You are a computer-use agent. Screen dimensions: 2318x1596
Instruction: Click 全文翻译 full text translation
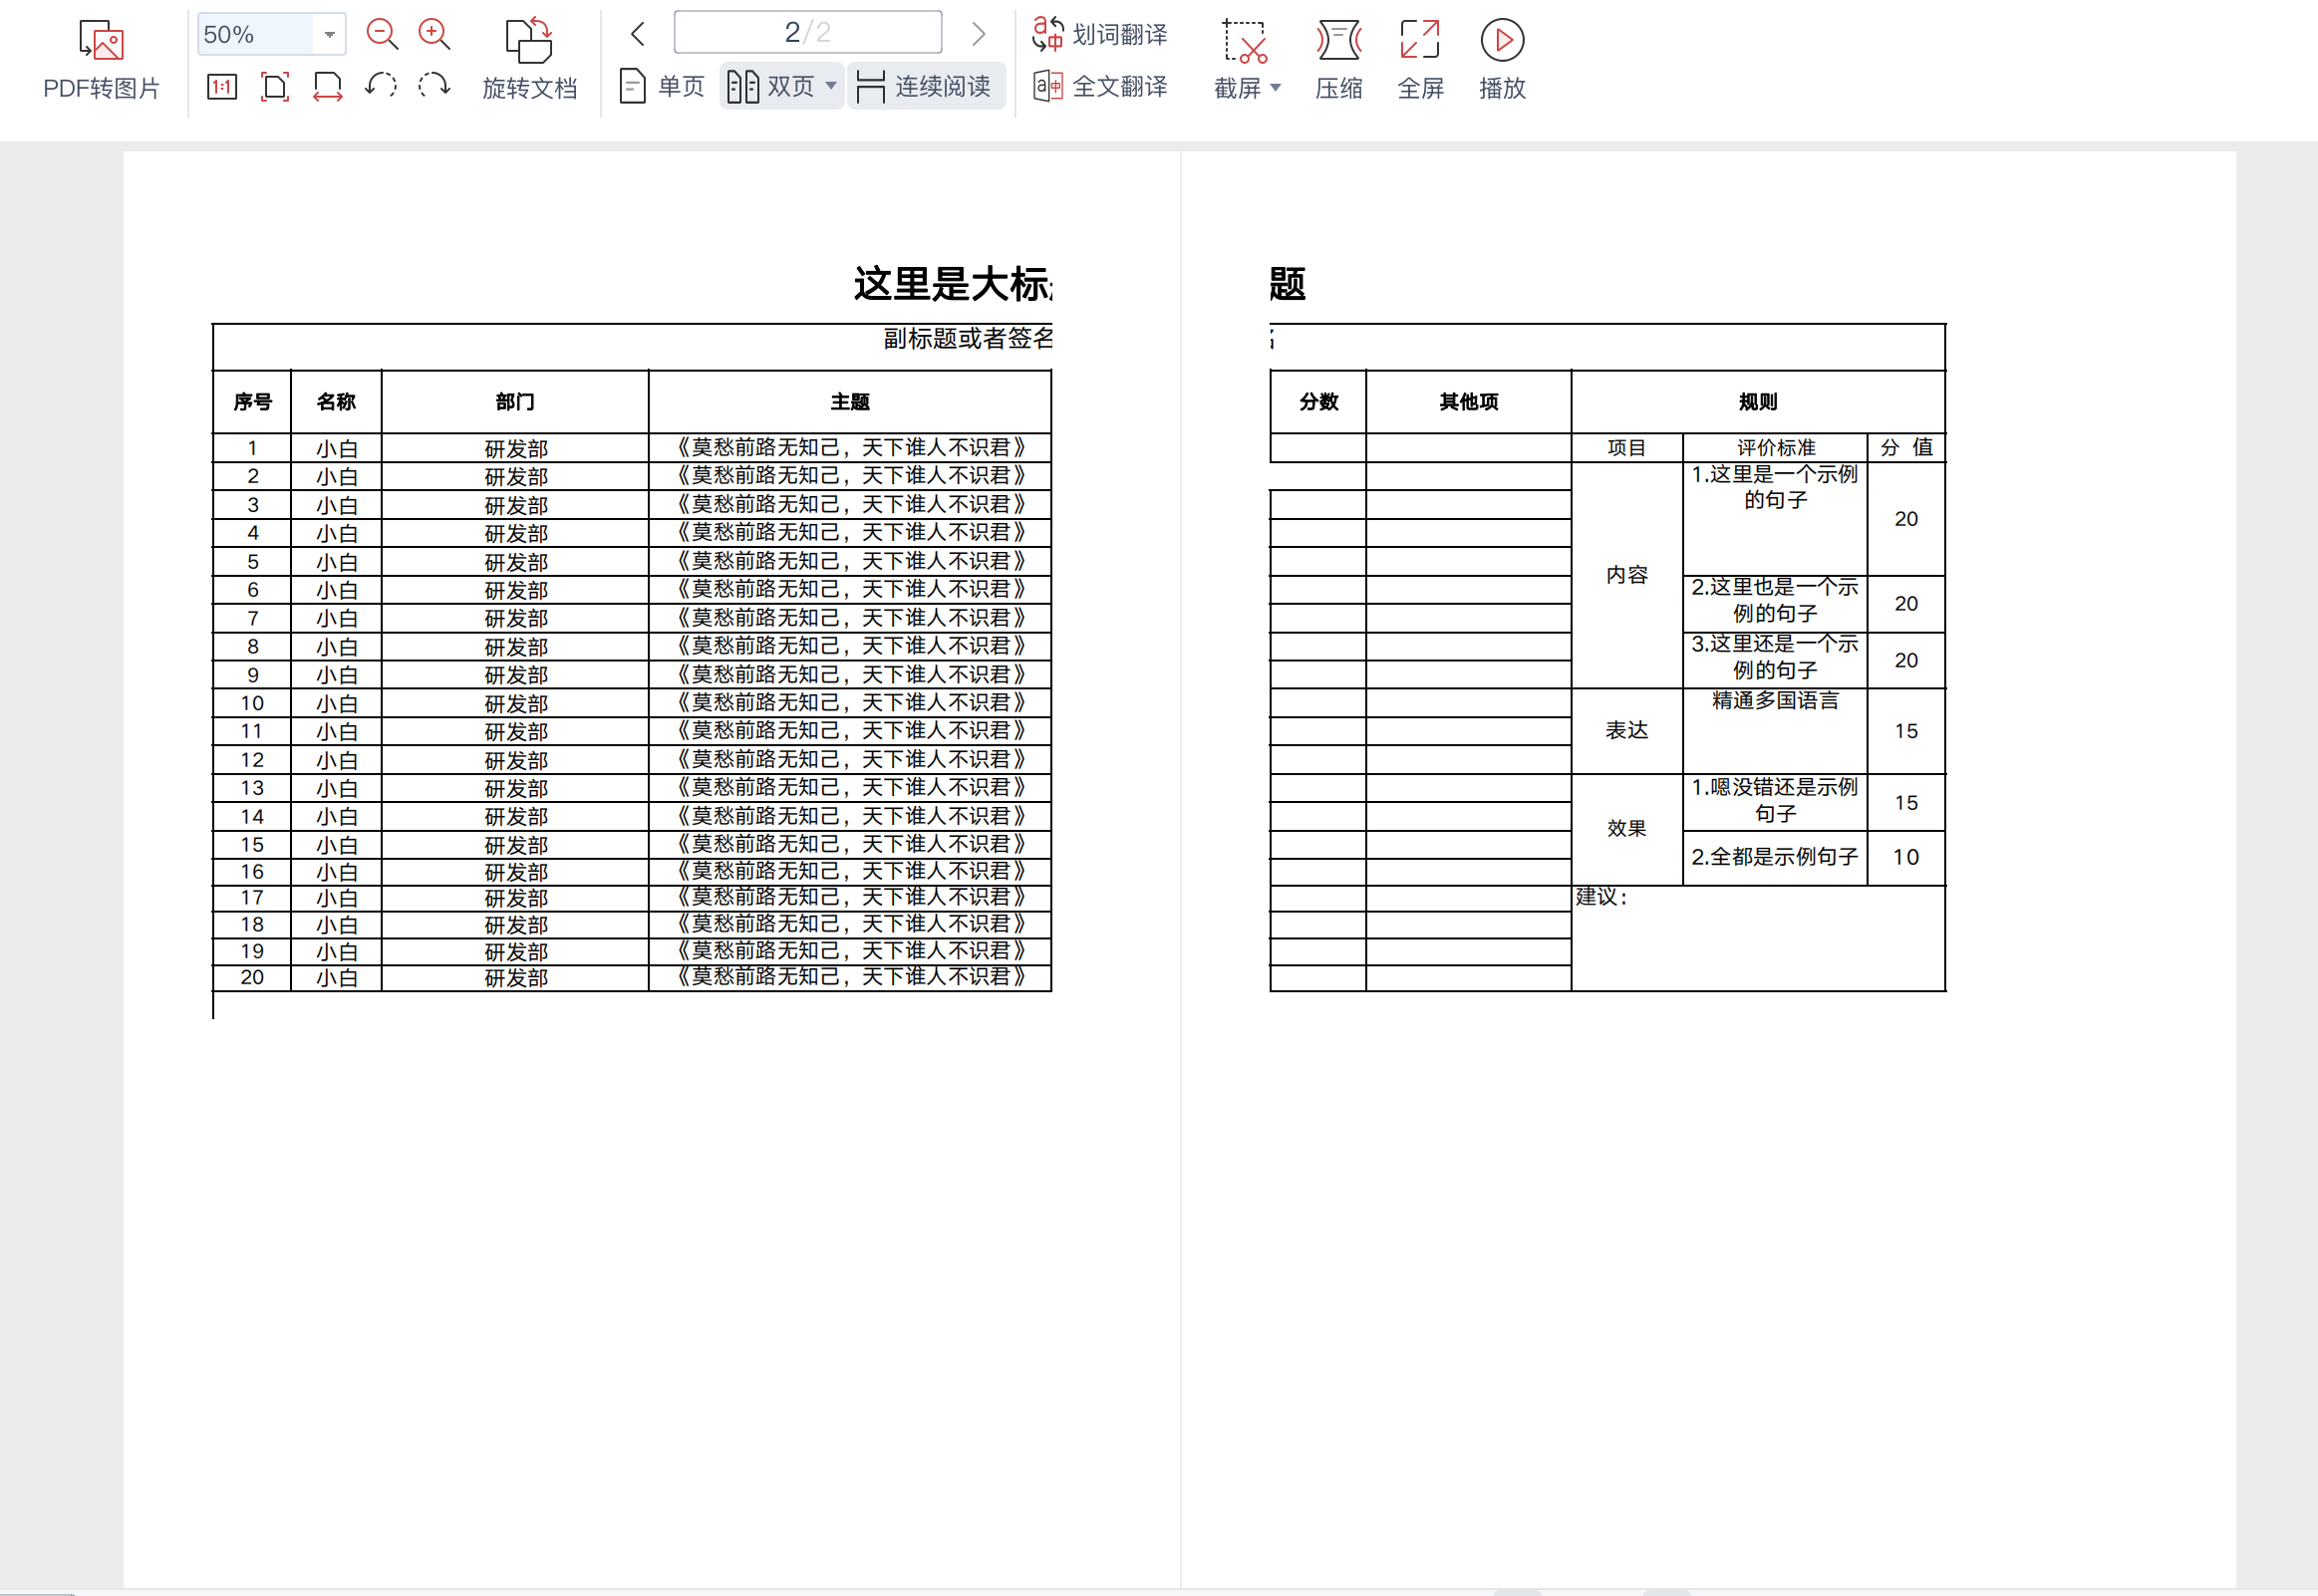point(1100,87)
